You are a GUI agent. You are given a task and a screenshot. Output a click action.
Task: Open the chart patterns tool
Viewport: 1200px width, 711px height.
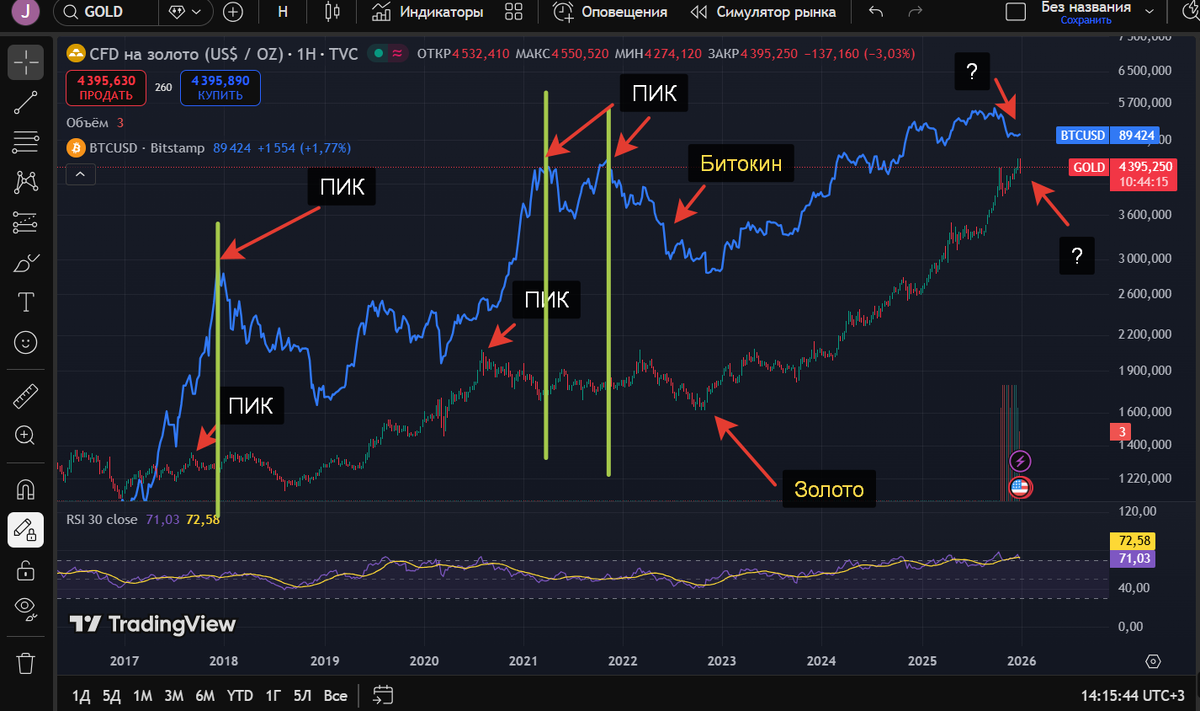[26, 182]
